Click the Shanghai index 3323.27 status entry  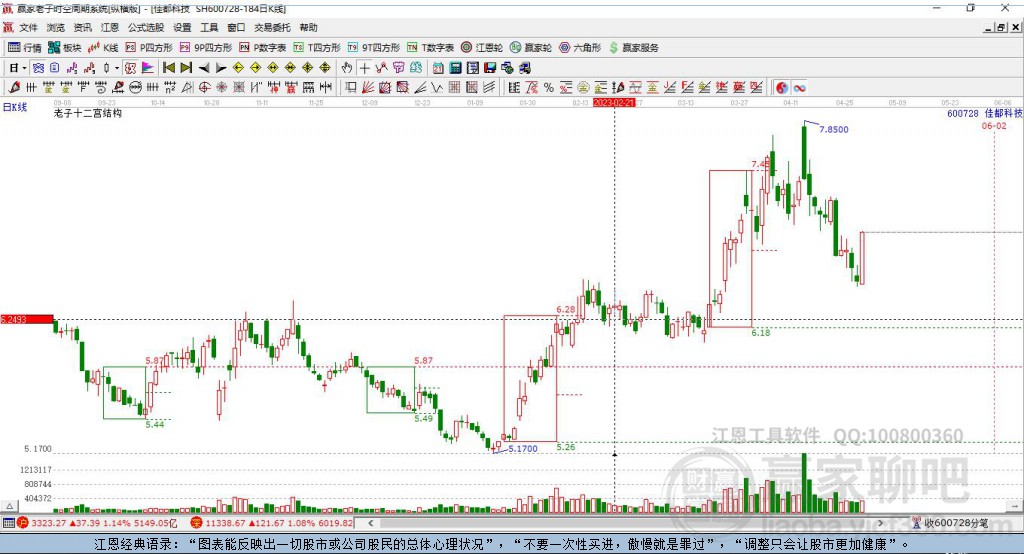click(x=97, y=523)
